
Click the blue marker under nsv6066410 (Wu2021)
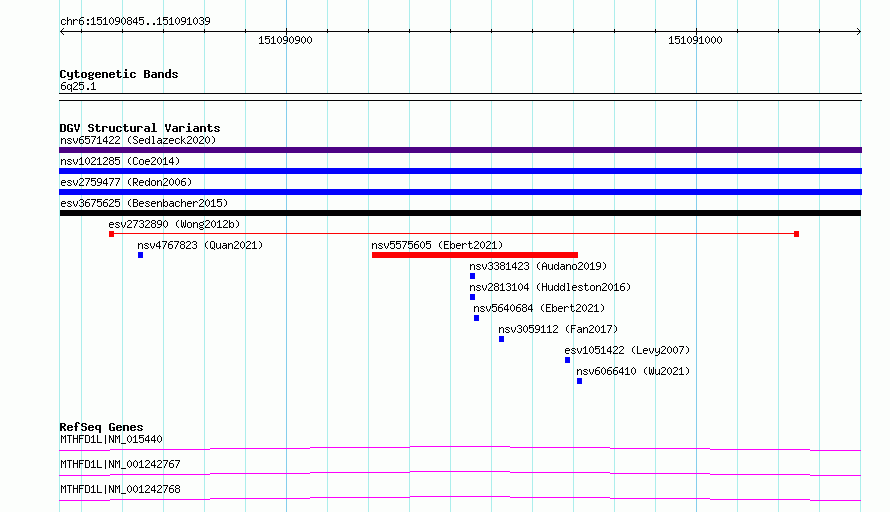click(579, 381)
